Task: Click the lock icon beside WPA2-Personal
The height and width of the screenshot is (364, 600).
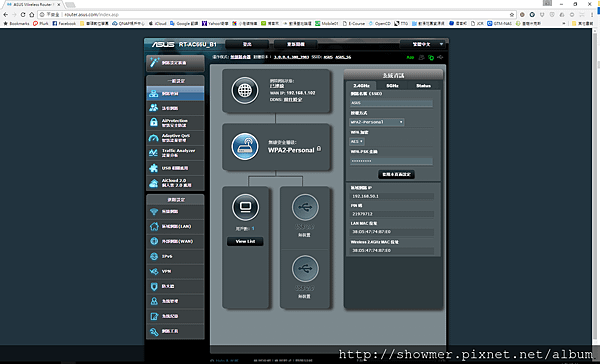Action: [x=319, y=149]
